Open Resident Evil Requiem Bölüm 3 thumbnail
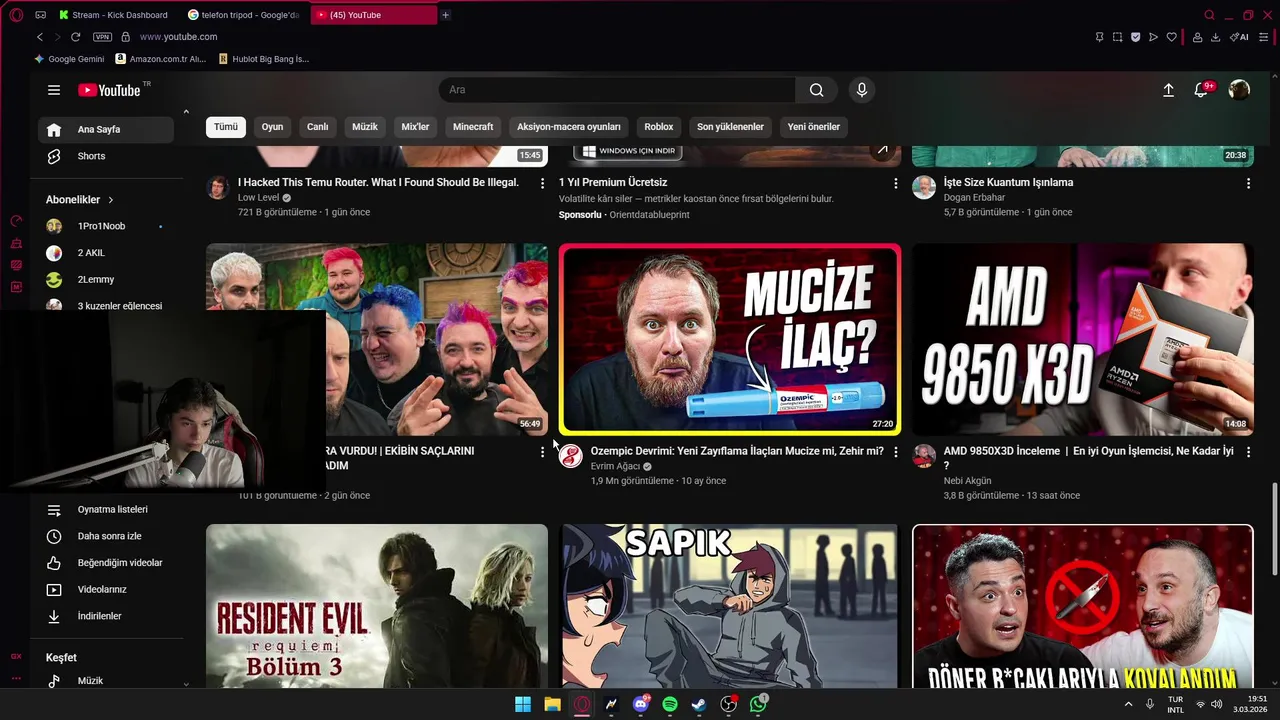 click(x=377, y=606)
